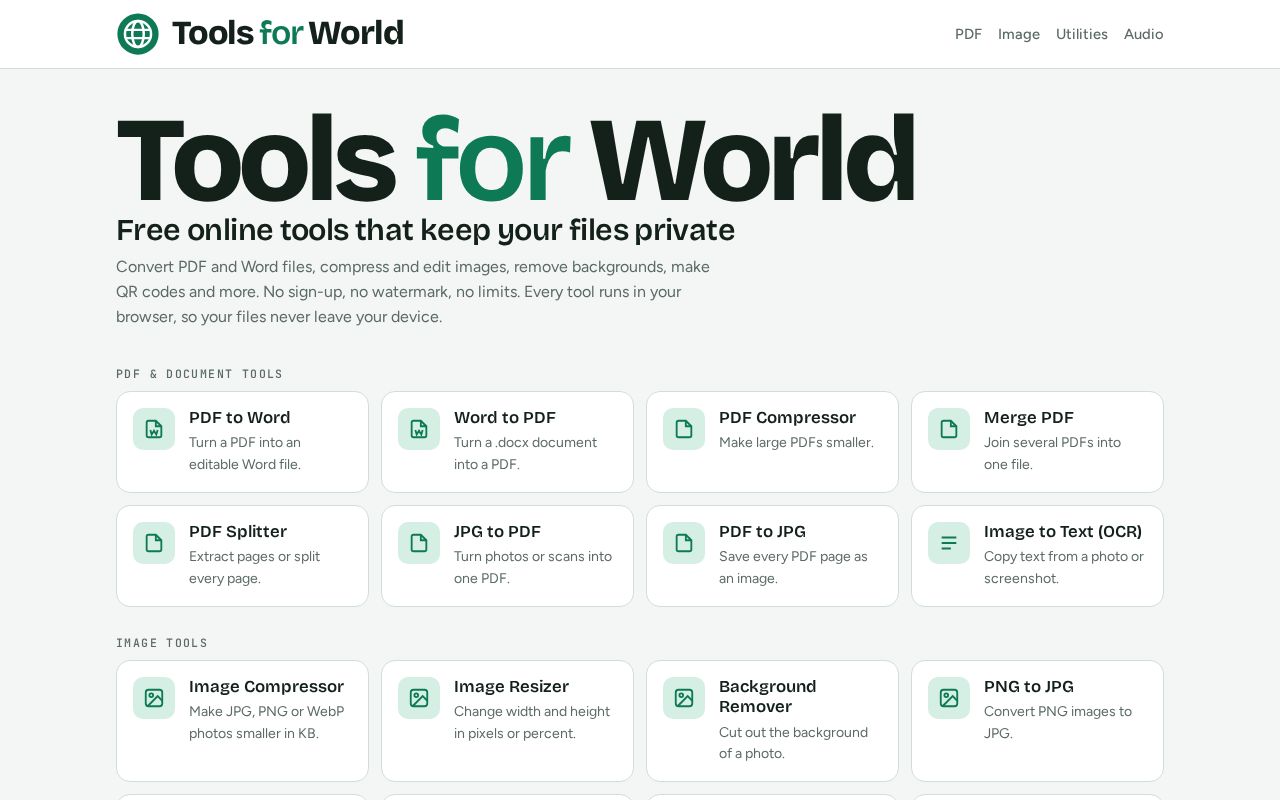
Task: Click the PDF to Word card icon
Action: tap(154, 429)
